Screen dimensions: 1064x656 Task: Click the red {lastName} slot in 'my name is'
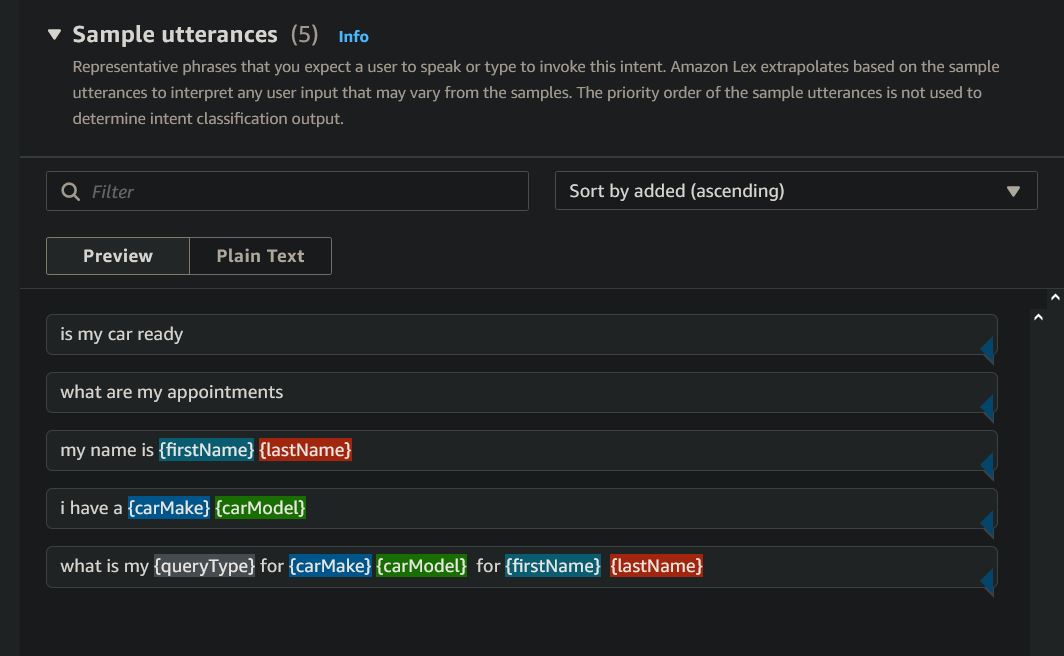tap(305, 450)
